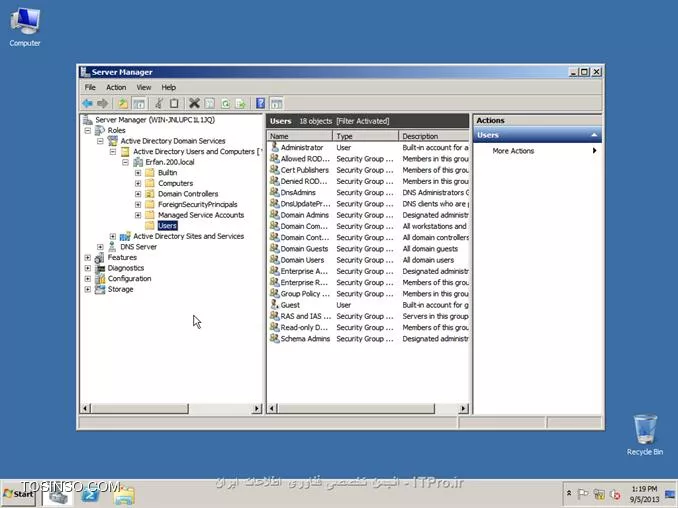Expand the Diagnostics node
Screen dimensions: 678x508
click(88, 268)
